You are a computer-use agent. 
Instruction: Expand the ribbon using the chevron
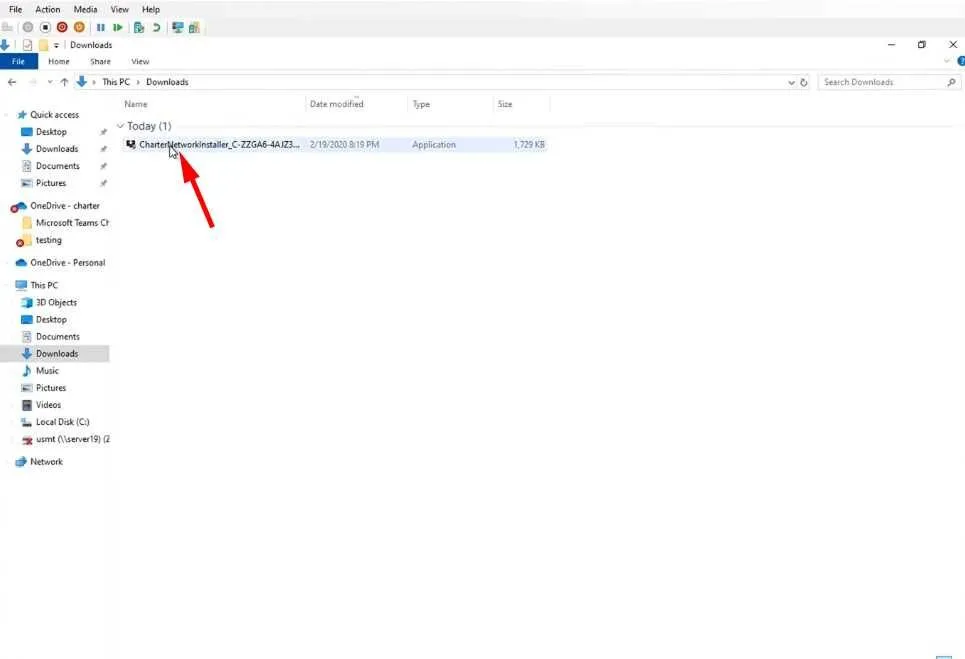click(x=947, y=62)
